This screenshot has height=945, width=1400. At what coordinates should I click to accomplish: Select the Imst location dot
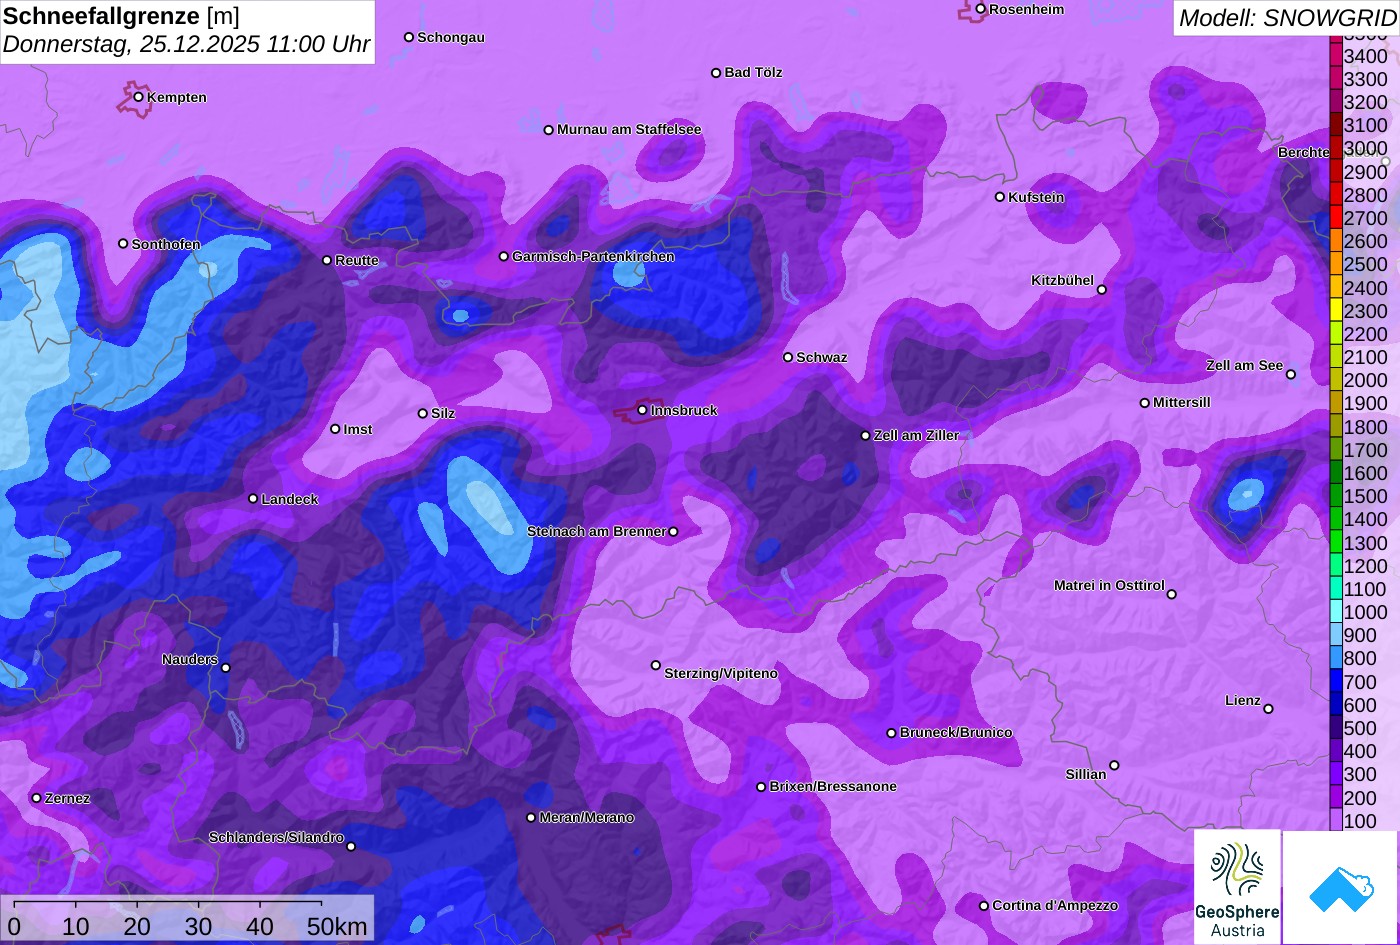click(335, 429)
